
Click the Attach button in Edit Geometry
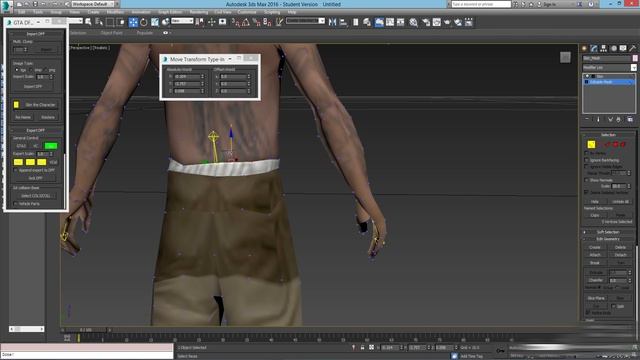pyautogui.click(x=595, y=255)
